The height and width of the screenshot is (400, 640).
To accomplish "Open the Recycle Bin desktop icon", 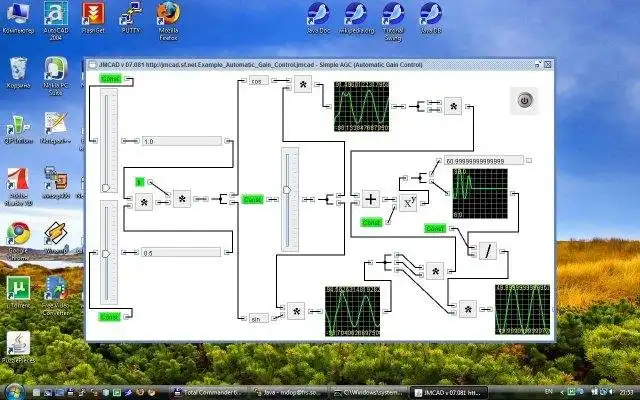I will 18,73.
